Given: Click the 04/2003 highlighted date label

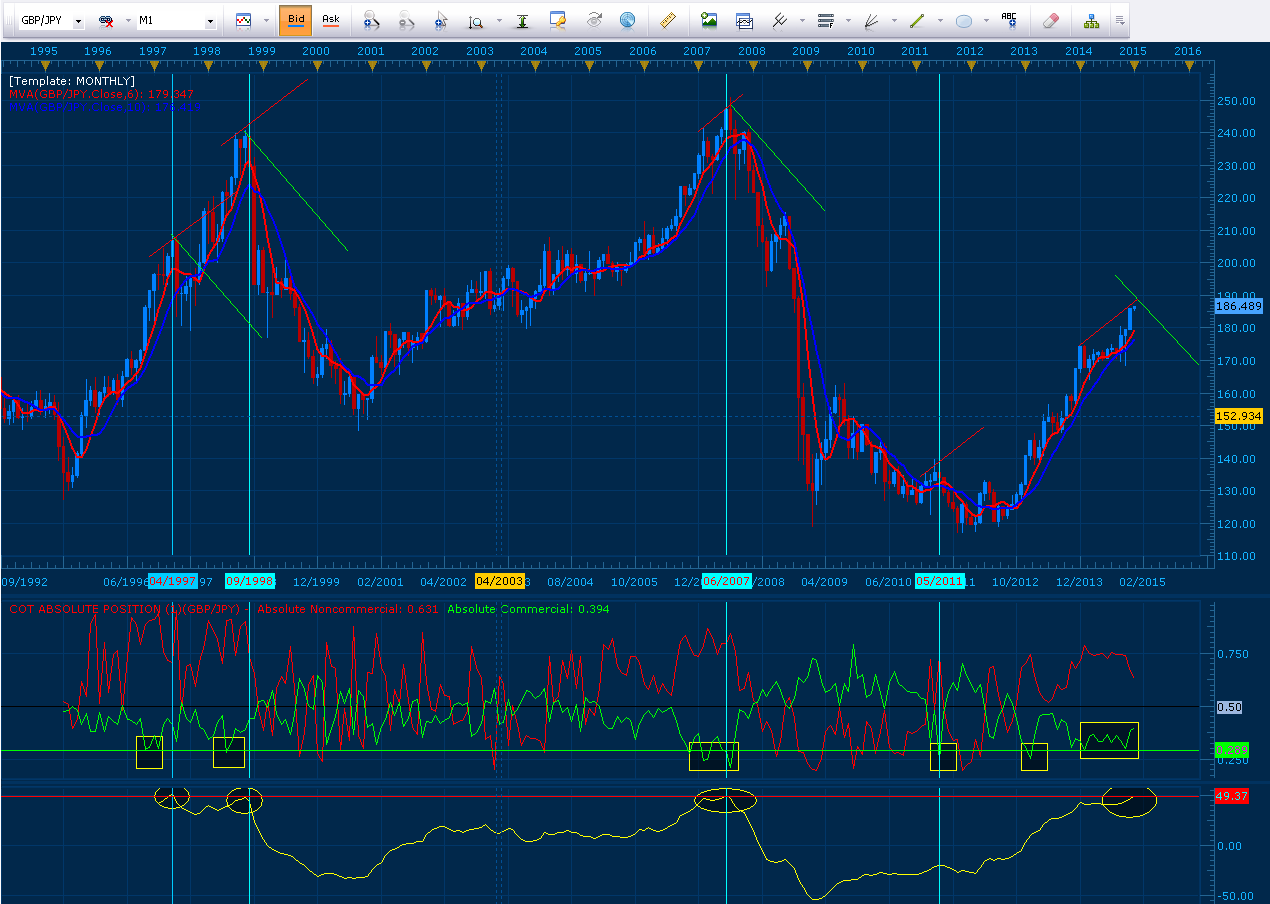Looking at the screenshot, I should [500, 581].
